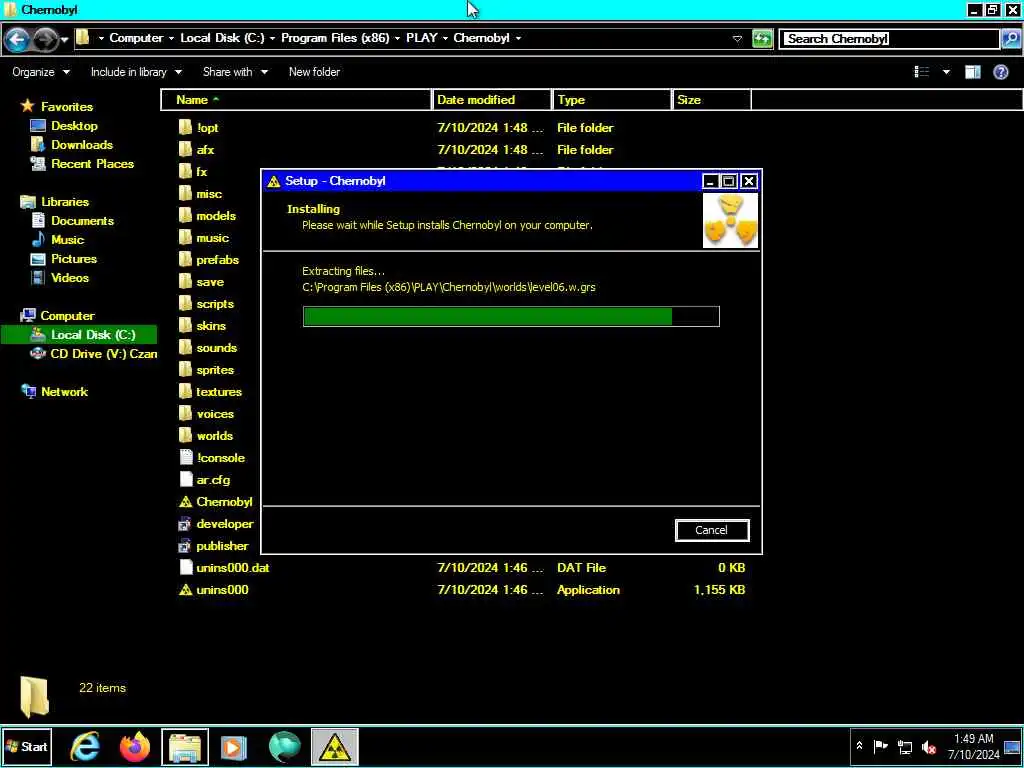1024x768 pixels.
Task: Launch Firefox from taskbar
Action: [135, 747]
